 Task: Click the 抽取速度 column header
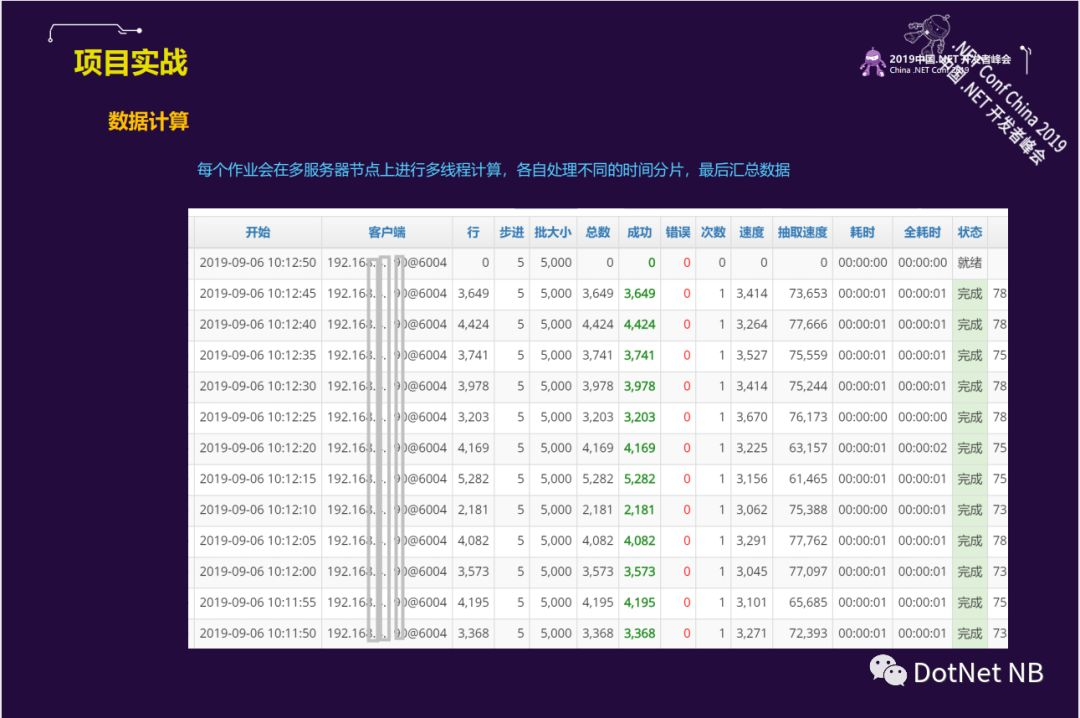point(802,232)
